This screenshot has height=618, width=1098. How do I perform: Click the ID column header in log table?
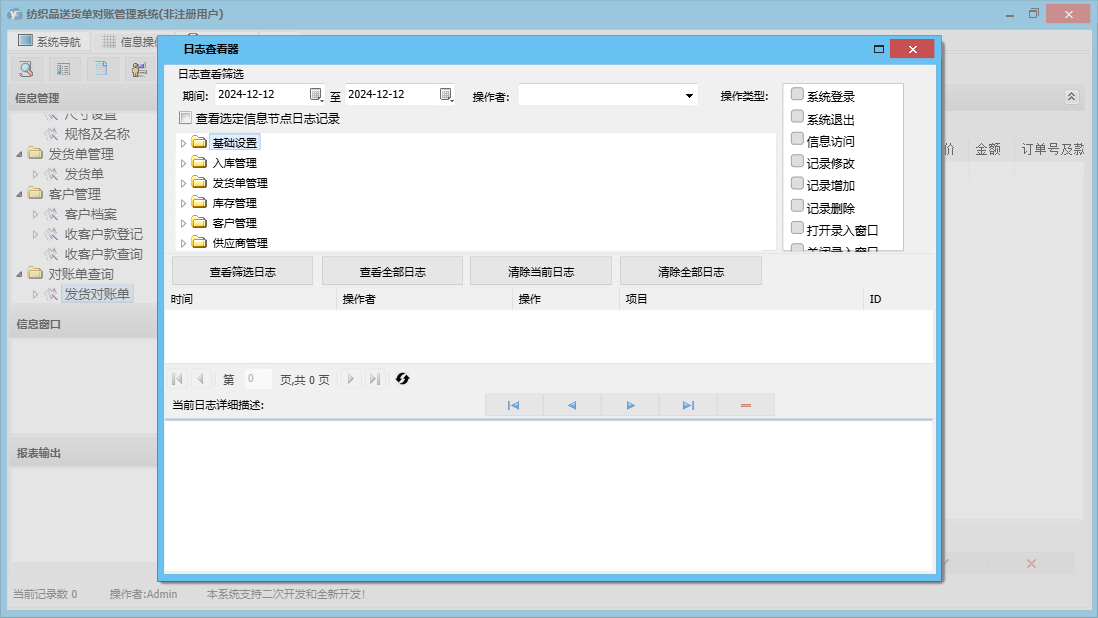click(898, 299)
